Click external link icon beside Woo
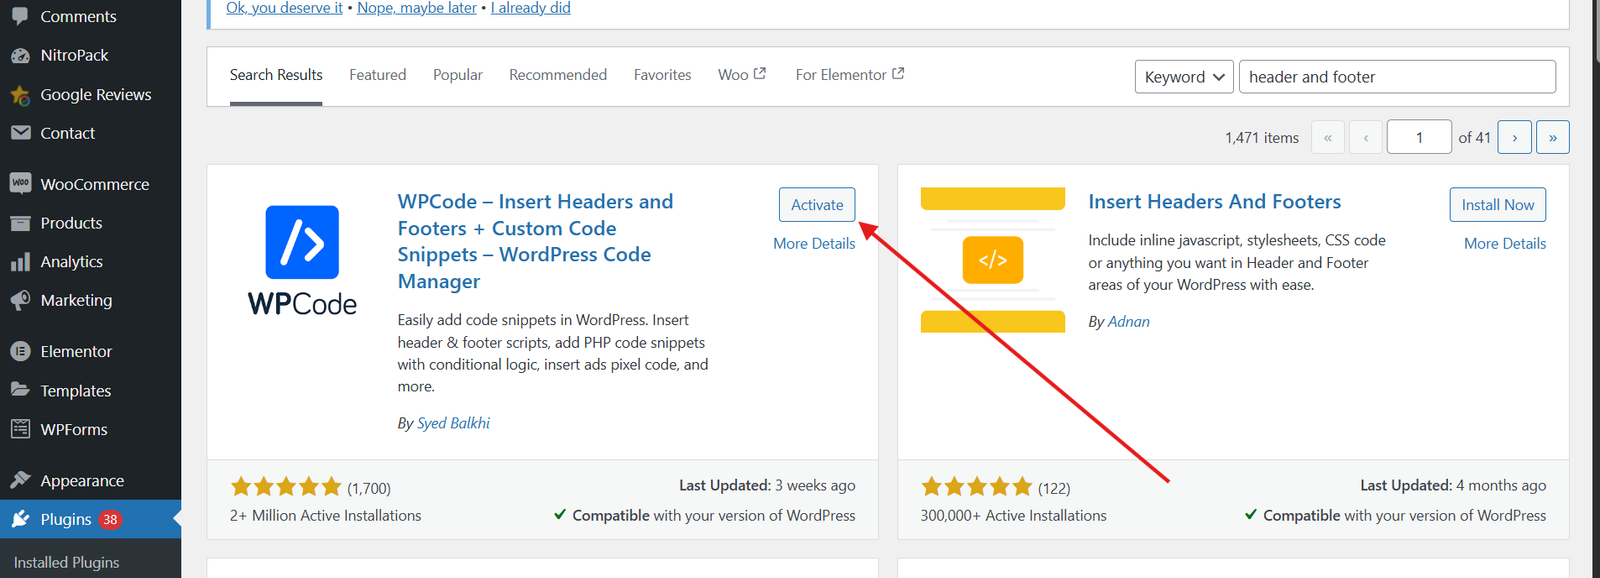1600x578 pixels. click(760, 73)
